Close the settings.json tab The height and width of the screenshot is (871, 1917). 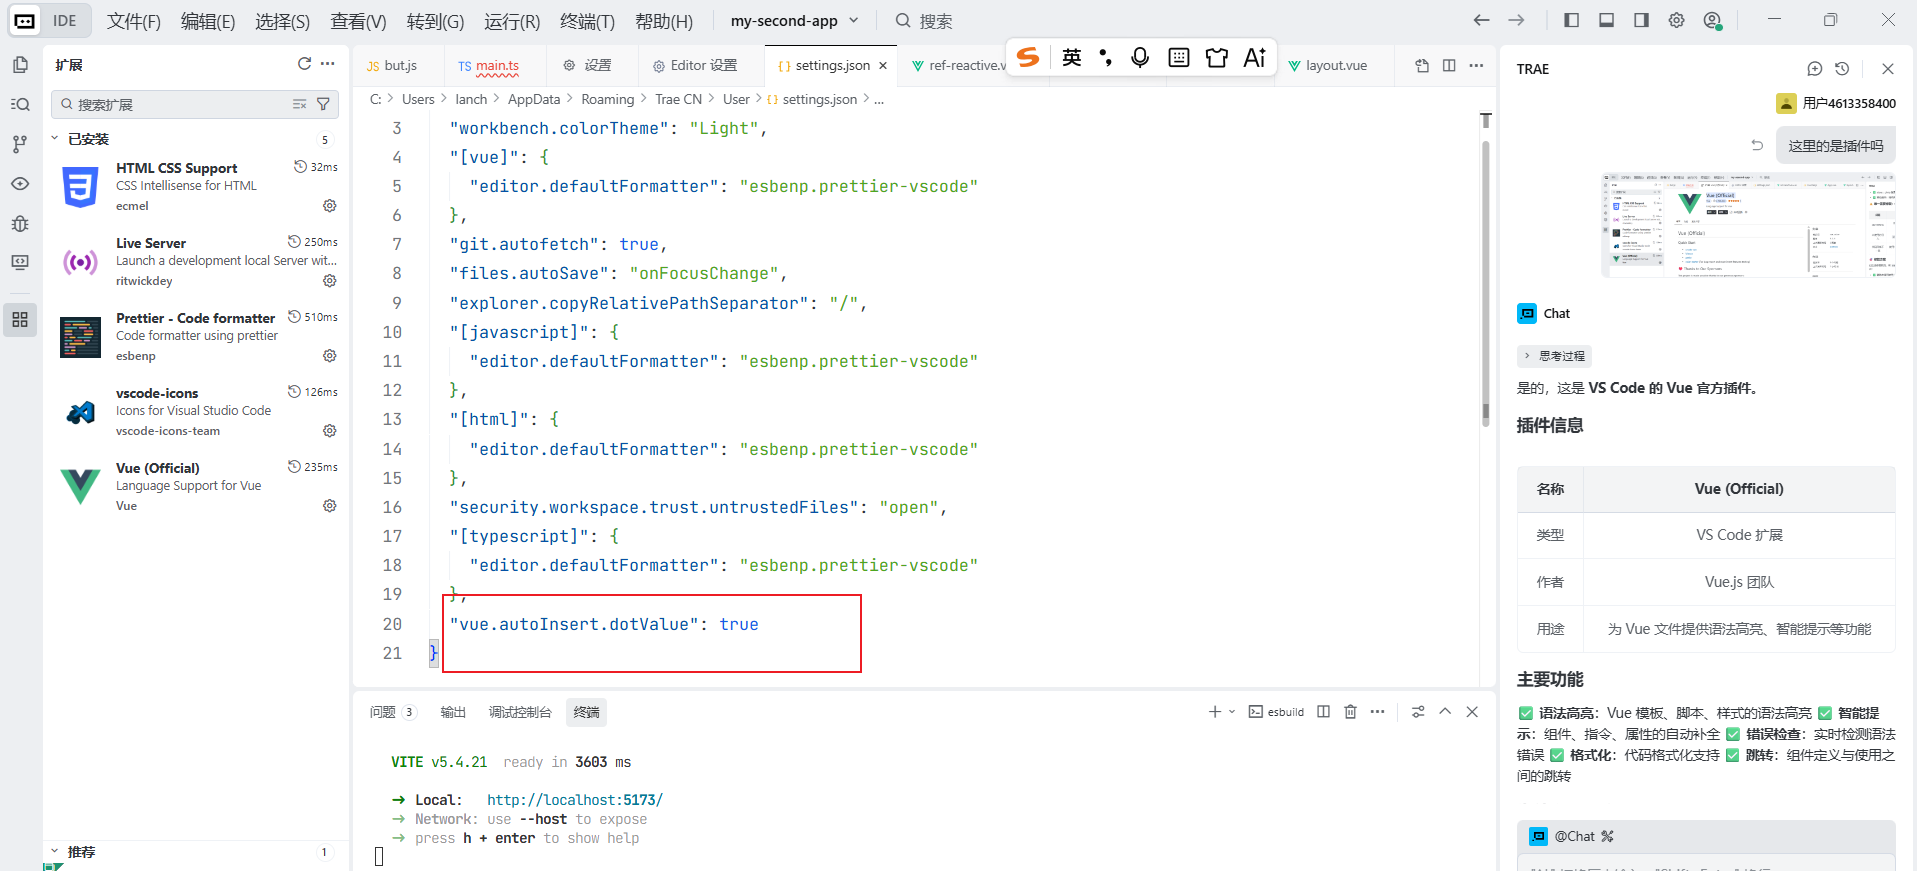(x=883, y=66)
